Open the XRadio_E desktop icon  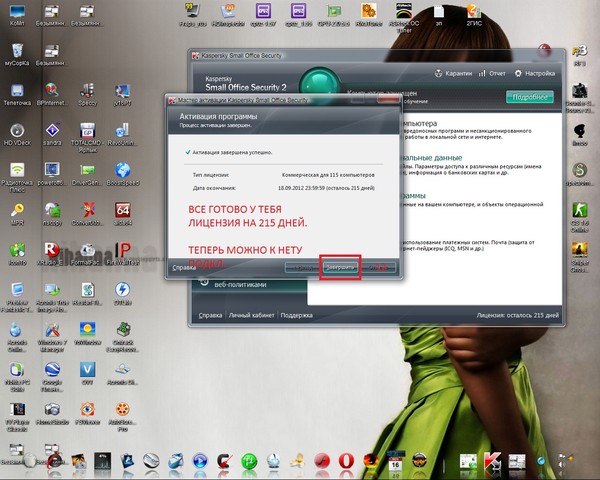coord(52,254)
